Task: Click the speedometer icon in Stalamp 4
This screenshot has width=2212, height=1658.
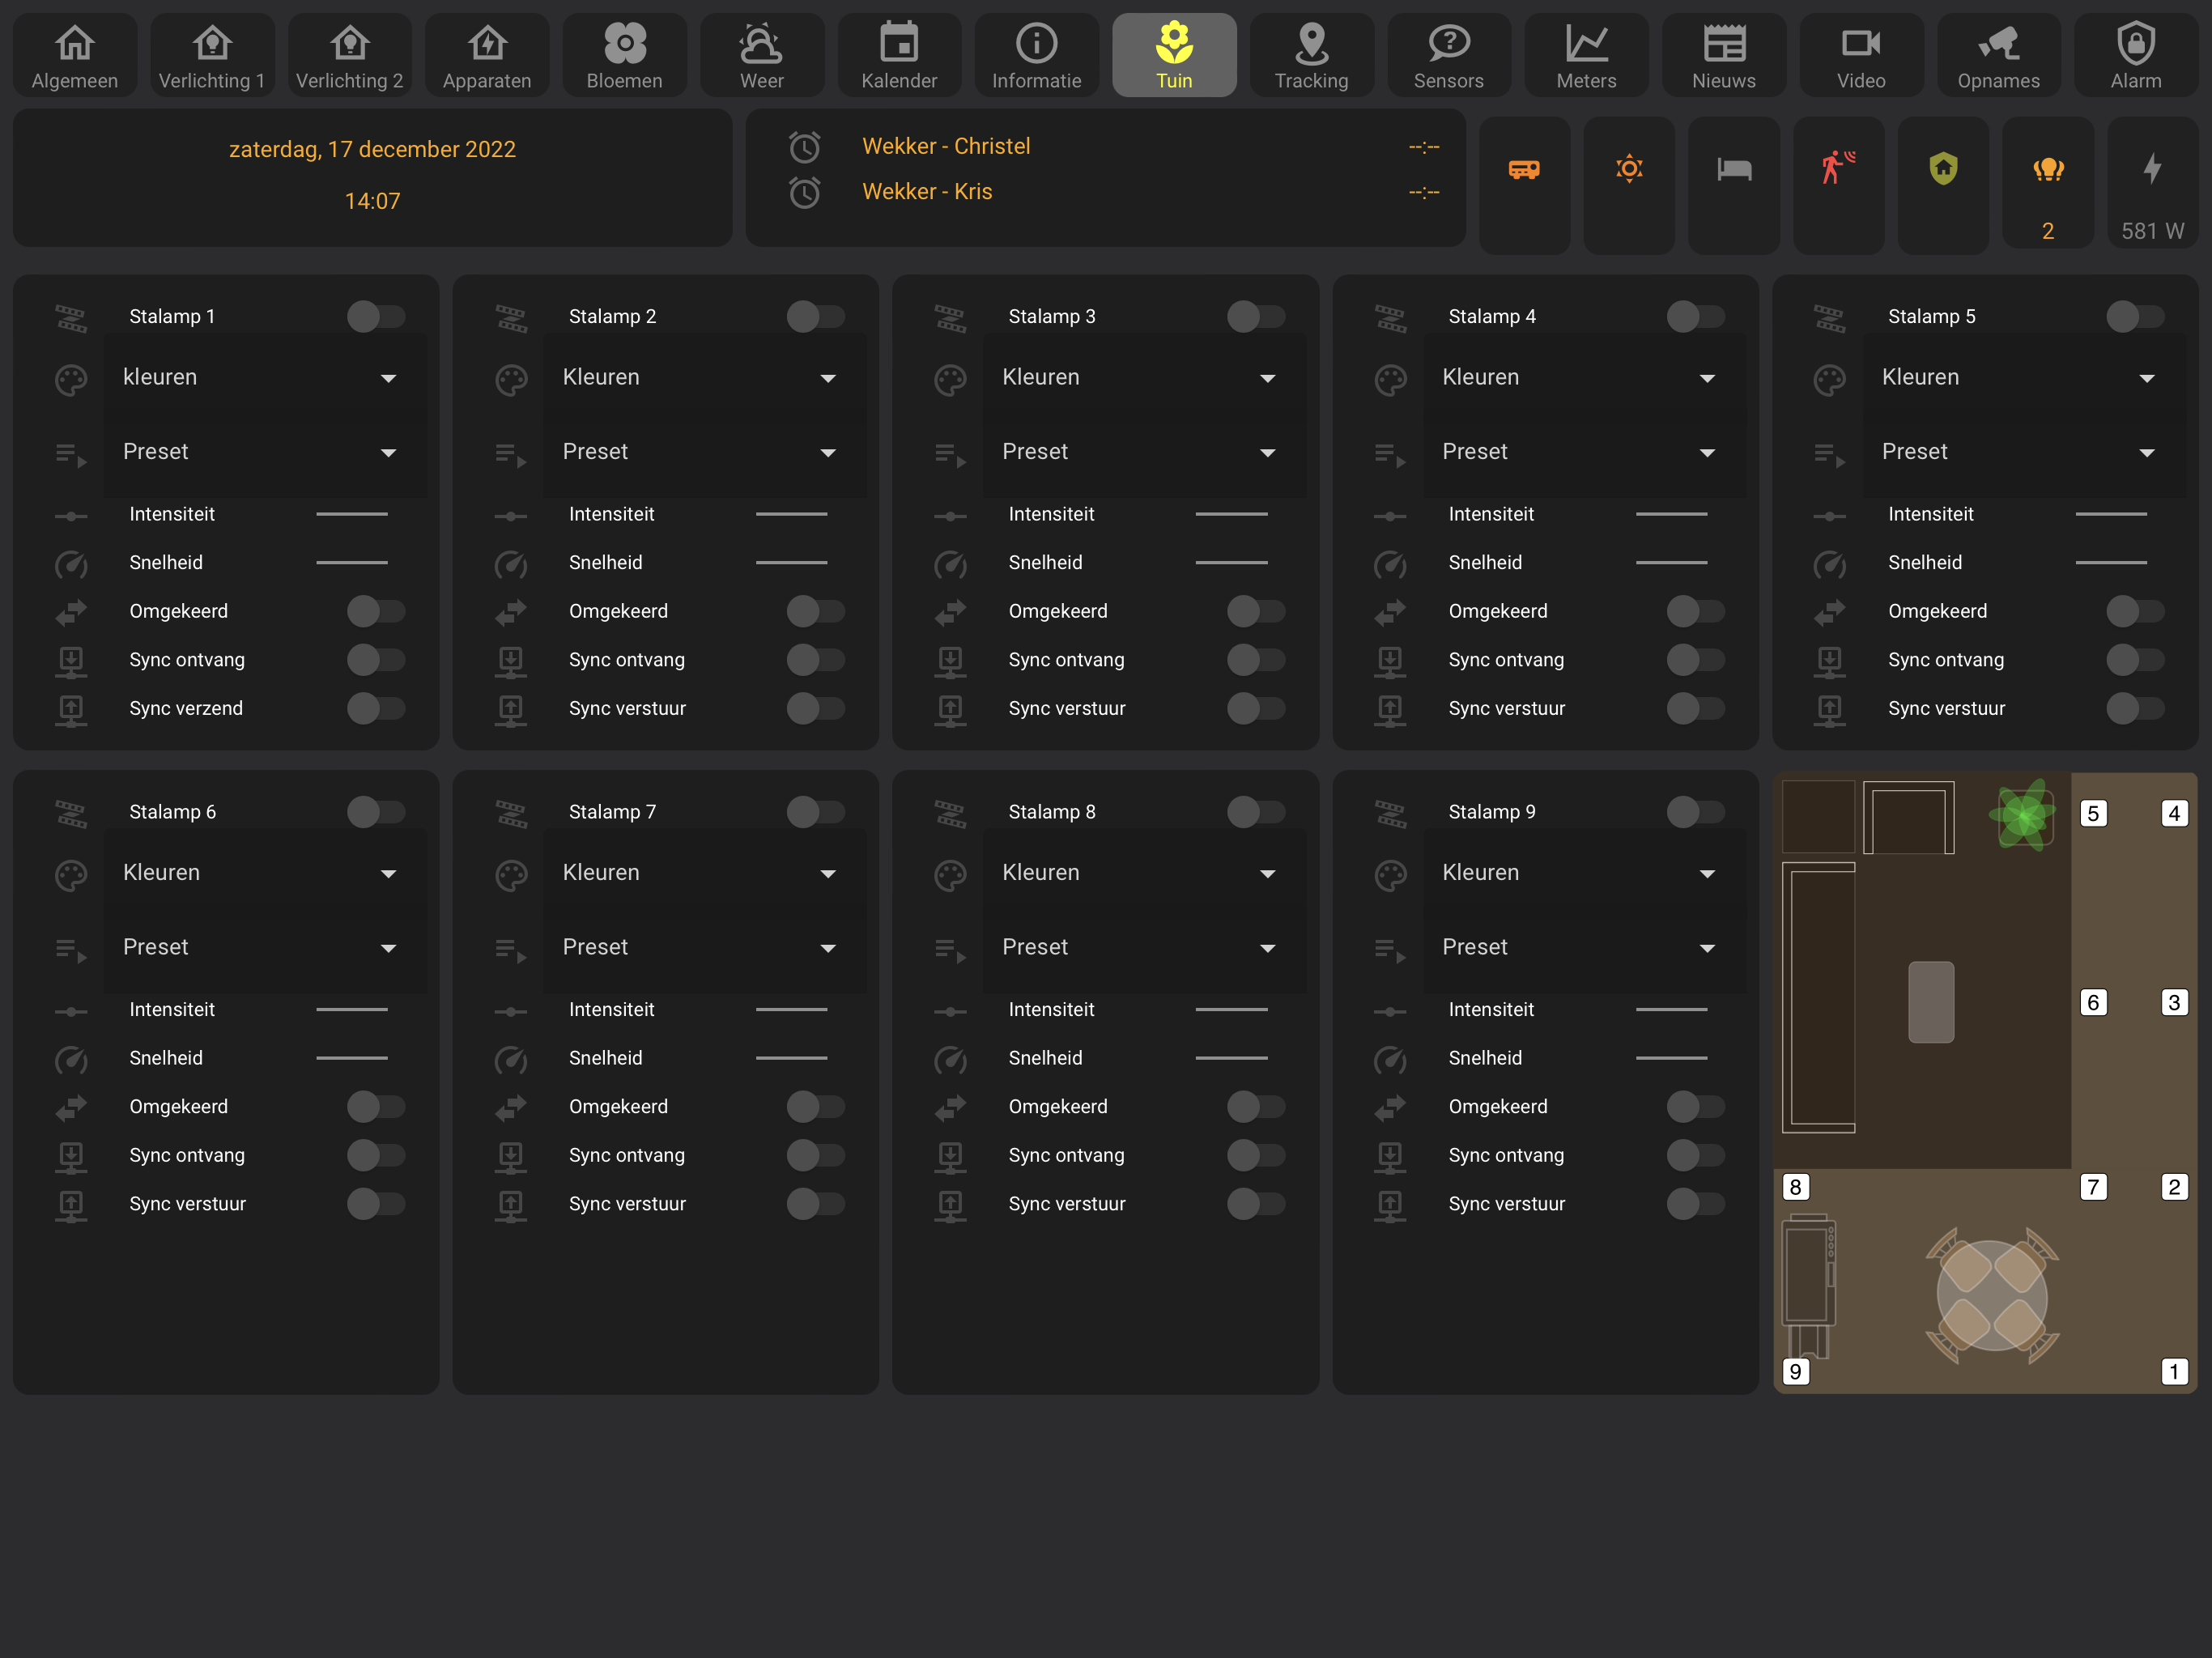Action: (1390, 565)
